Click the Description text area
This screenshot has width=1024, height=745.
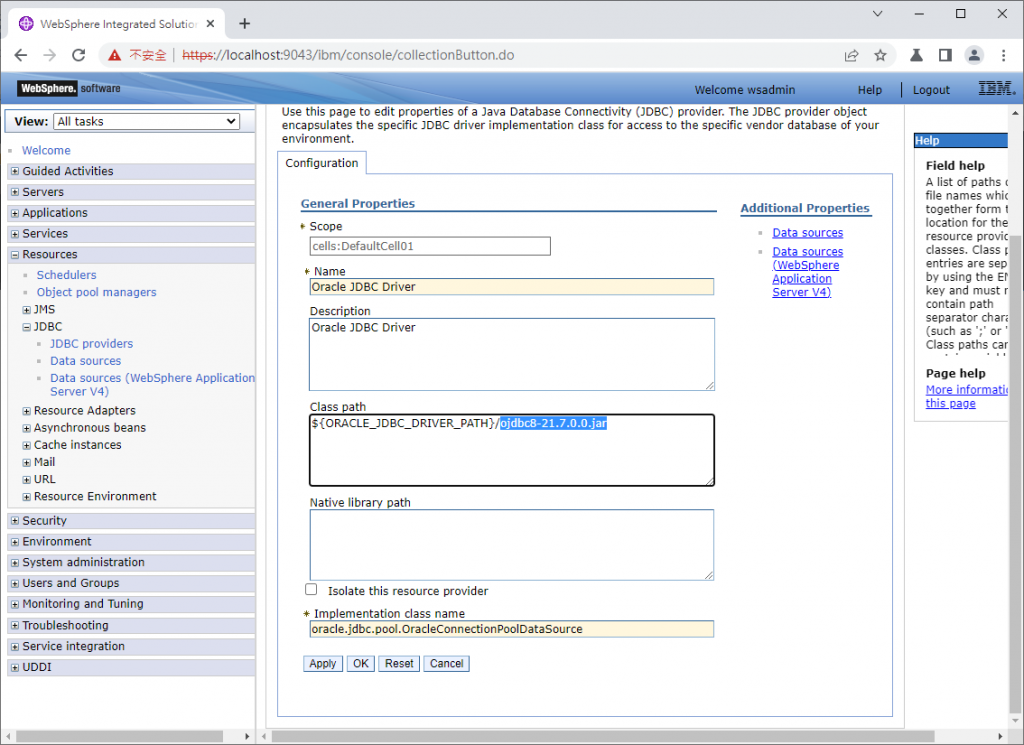[x=511, y=354]
